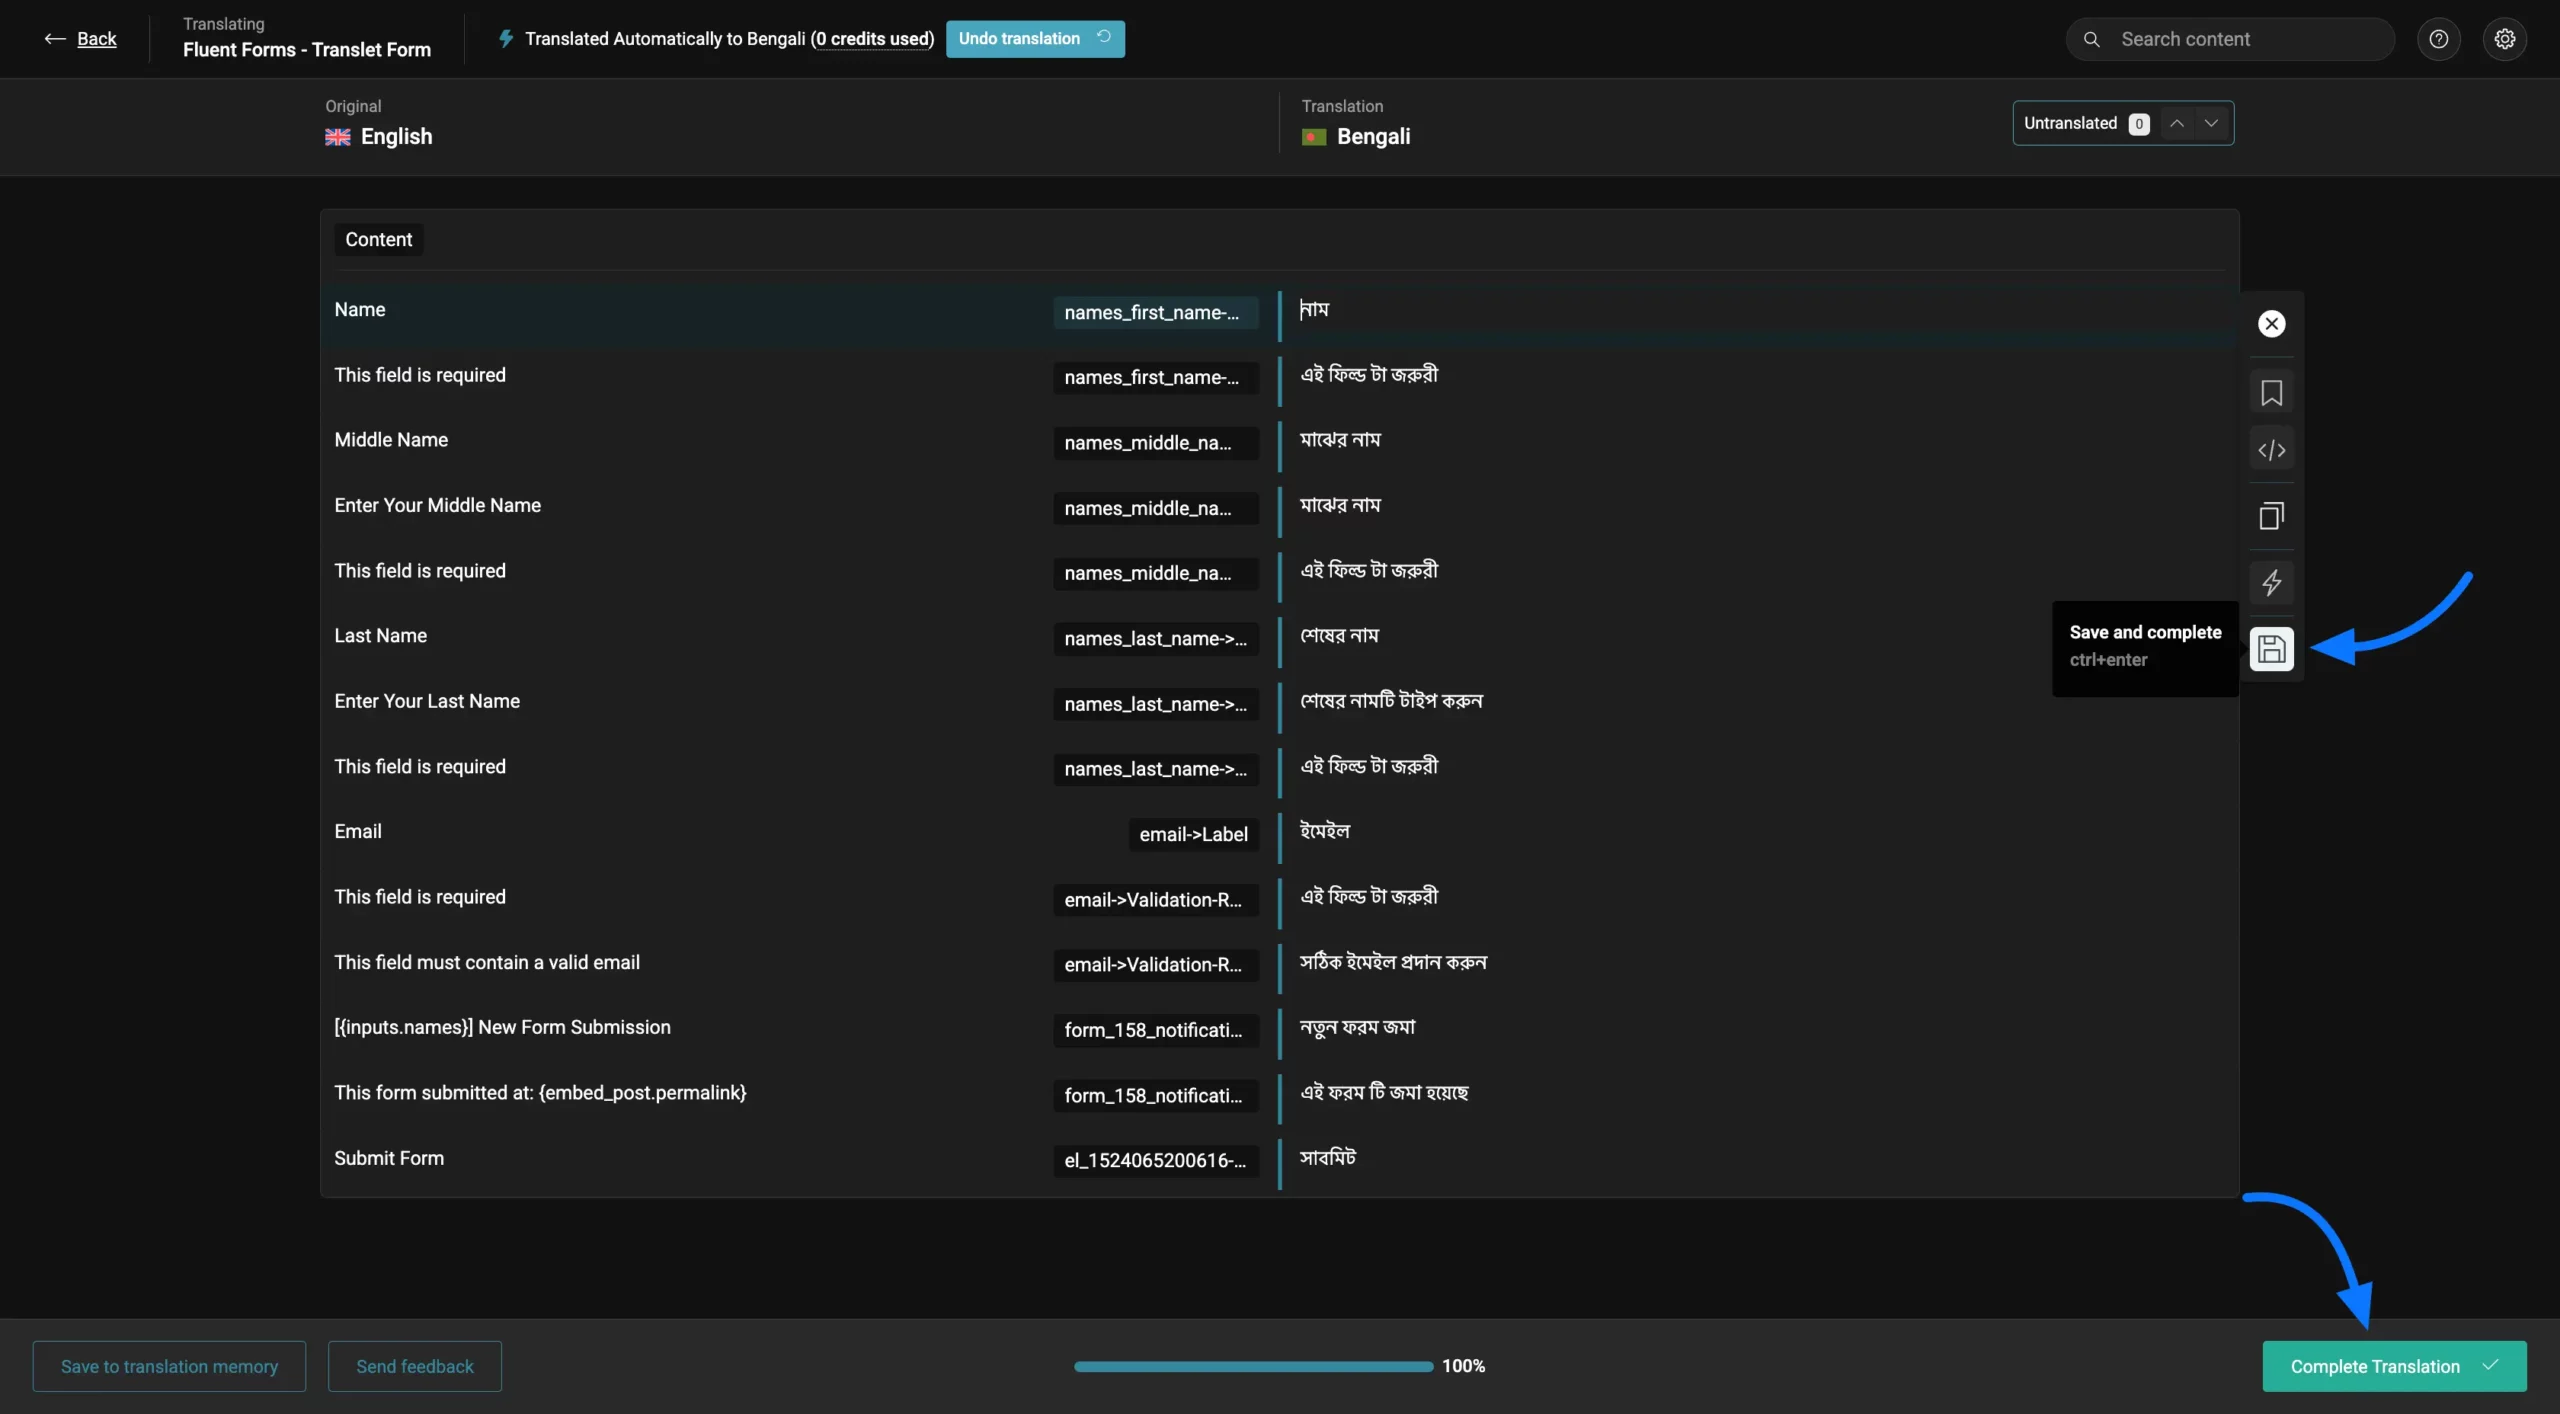Open settings gear icon
This screenshot has height=1414, width=2560.
2504,39
